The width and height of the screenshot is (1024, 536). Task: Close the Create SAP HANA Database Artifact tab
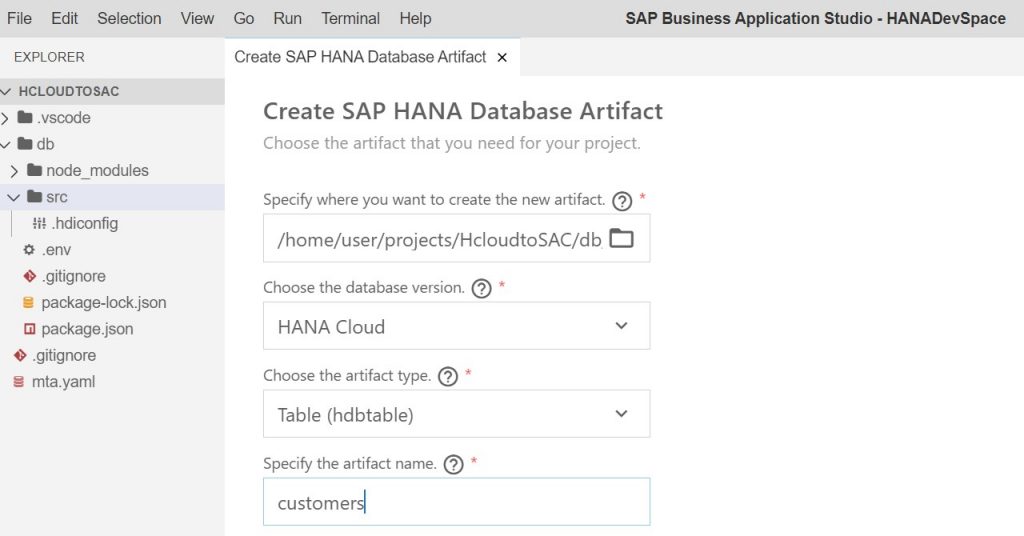(x=502, y=57)
